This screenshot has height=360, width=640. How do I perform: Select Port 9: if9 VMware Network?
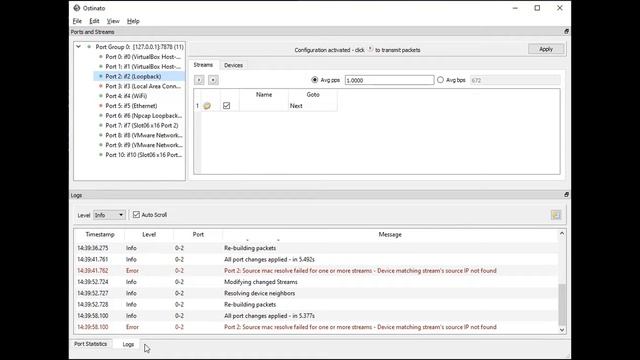(x=144, y=145)
